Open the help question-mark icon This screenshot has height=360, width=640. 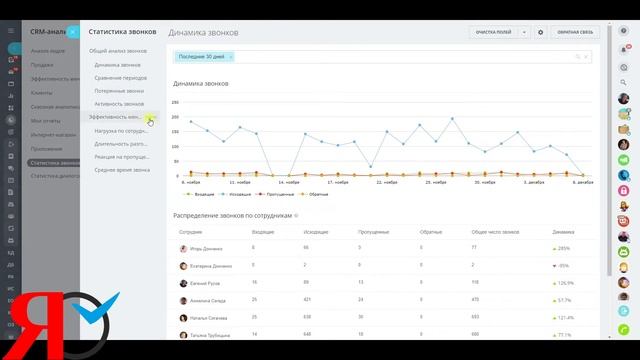click(623, 31)
